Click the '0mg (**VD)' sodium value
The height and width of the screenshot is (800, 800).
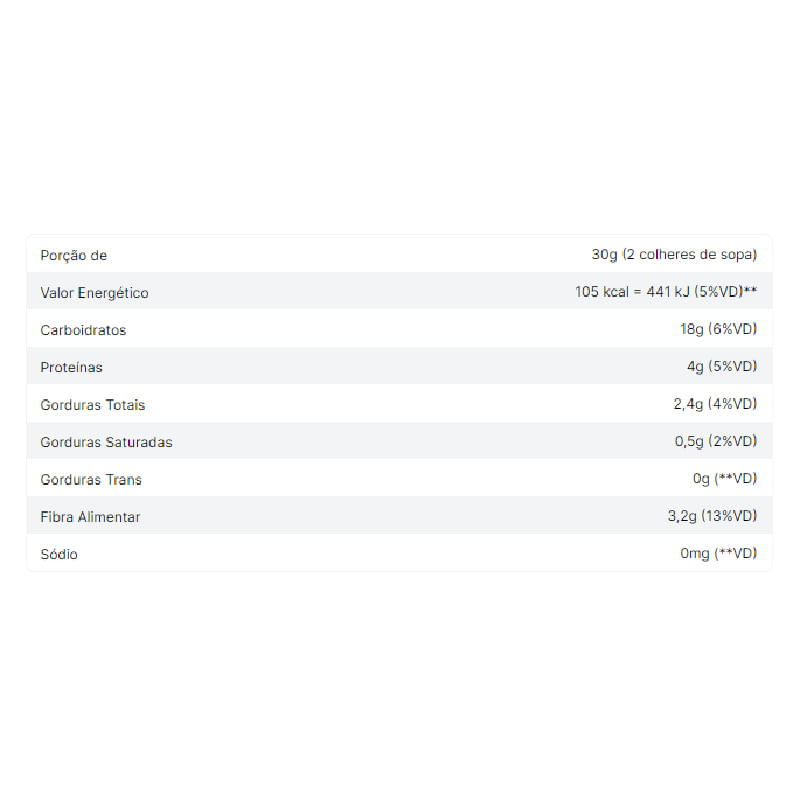tap(719, 554)
